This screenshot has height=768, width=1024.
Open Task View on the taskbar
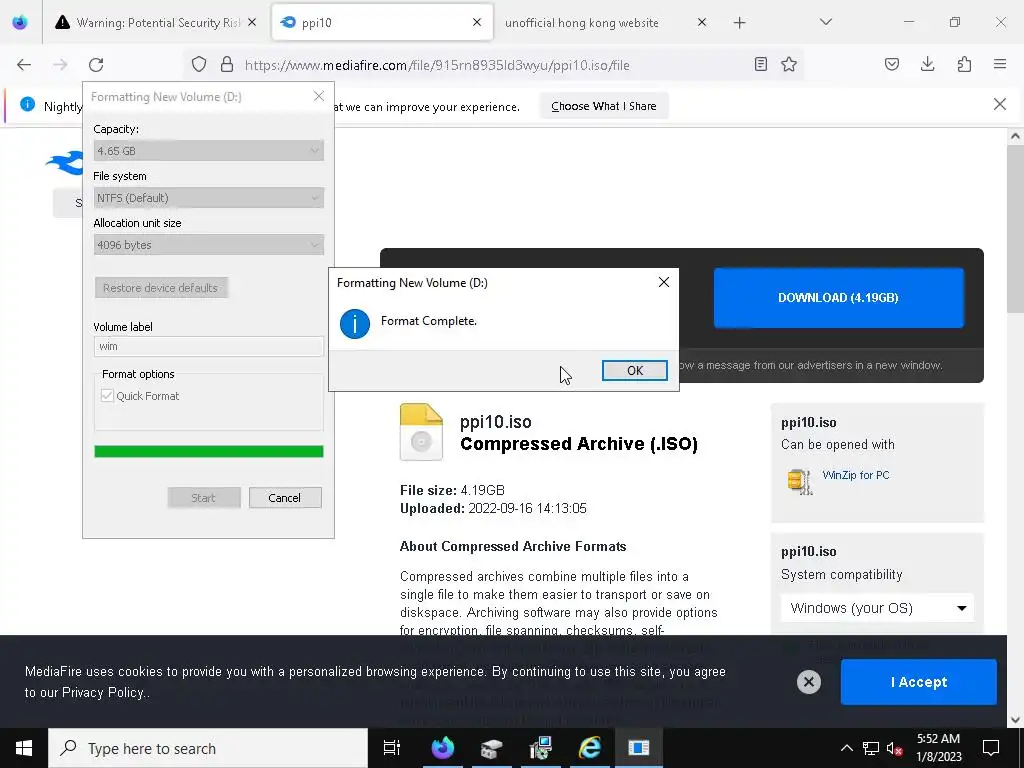pyautogui.click(x=392, y=748)
